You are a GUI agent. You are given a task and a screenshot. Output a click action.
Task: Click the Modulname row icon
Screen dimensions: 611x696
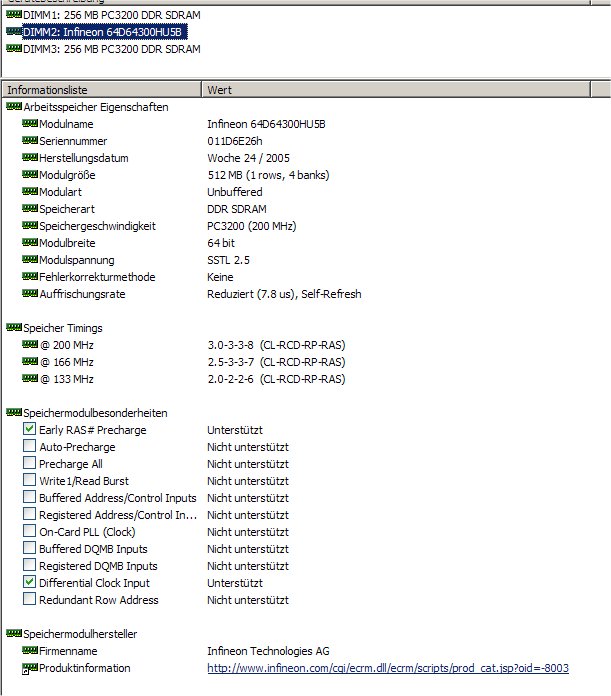tap(30, 123)
